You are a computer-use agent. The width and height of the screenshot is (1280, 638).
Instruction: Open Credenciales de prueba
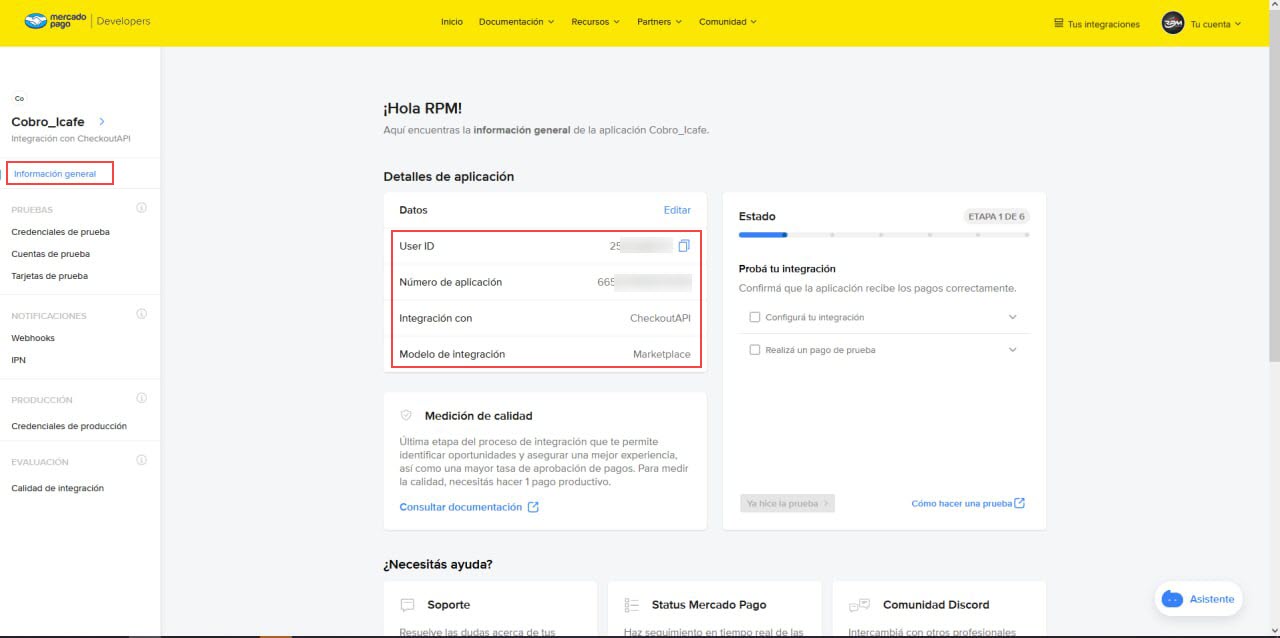(x=60, y=232)
